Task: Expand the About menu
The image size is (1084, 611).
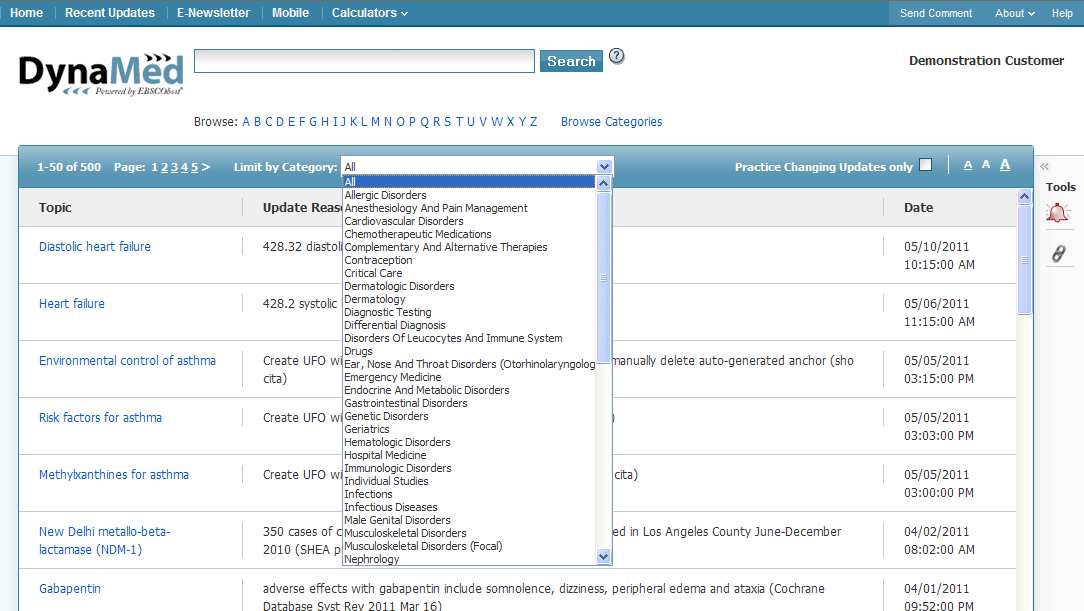Action: click(x=1015, y=13)
